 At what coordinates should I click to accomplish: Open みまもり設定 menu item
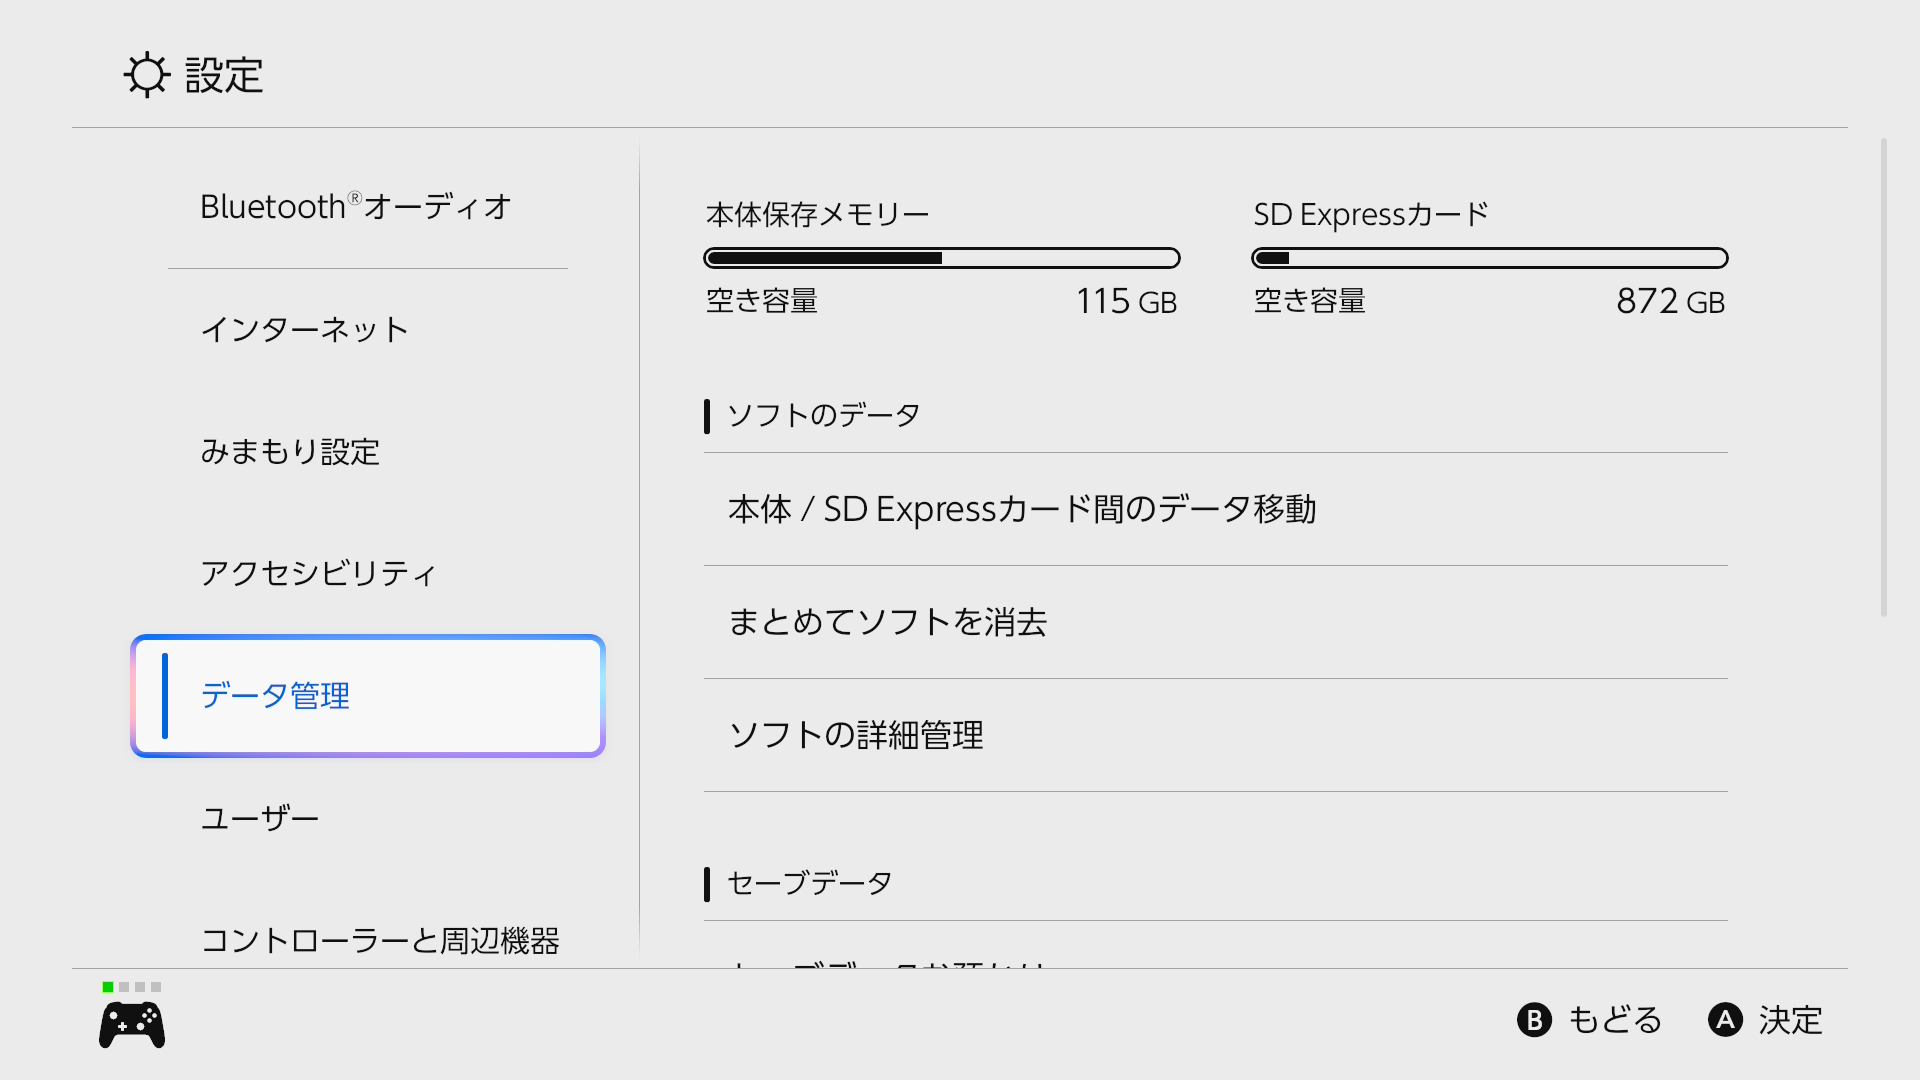290,452
